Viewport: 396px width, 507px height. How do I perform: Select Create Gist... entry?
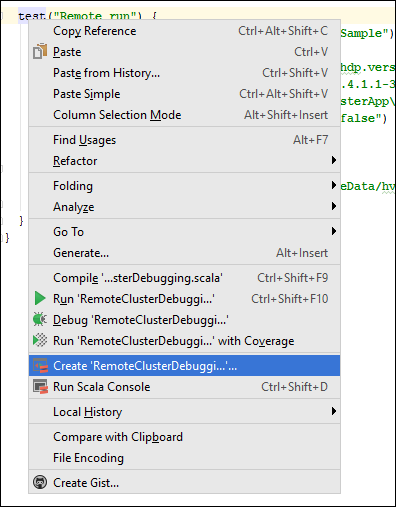coord(184,483)
